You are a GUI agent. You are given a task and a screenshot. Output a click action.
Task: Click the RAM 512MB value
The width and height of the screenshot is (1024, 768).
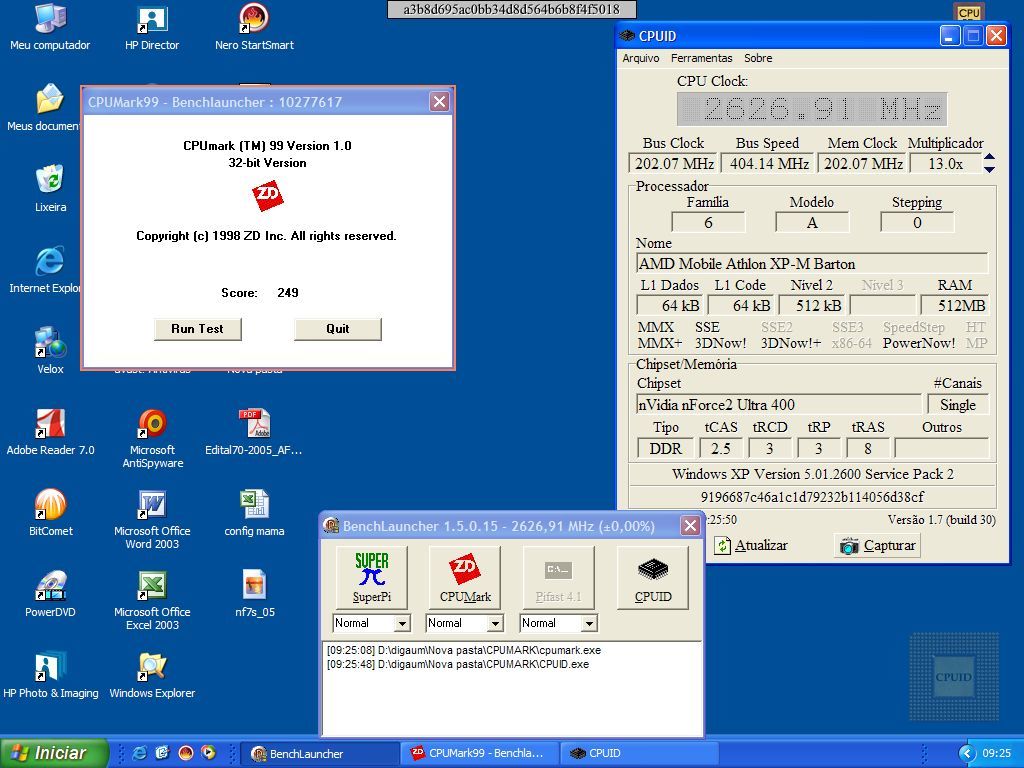tap(955, 306)
